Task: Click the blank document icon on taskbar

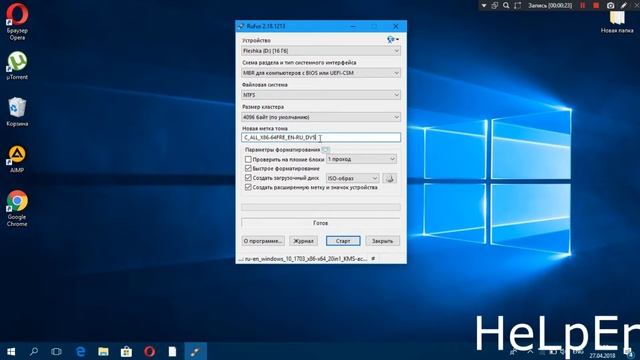Action: tap(172, 351)
